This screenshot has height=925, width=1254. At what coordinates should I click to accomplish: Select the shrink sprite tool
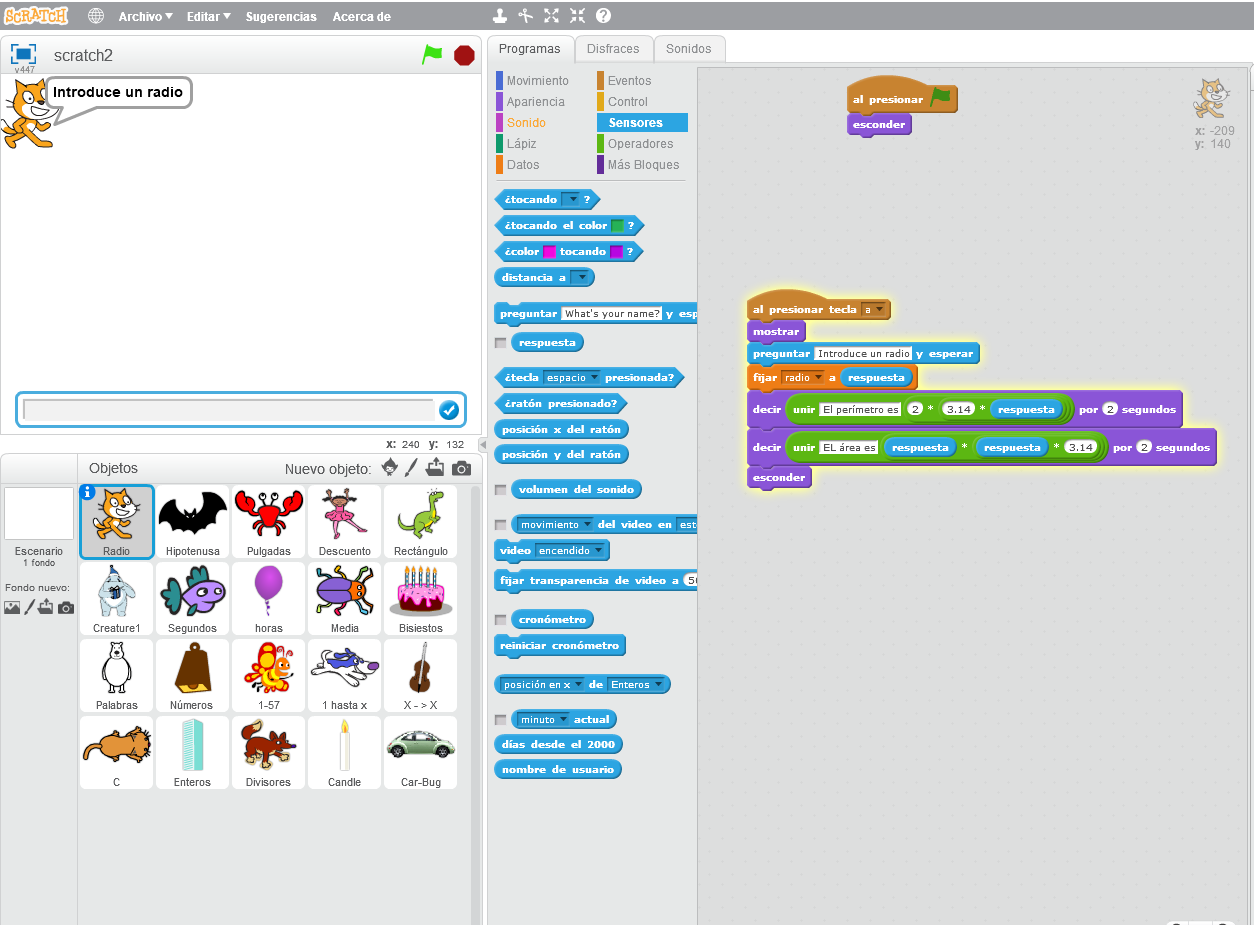tap(576, 16)
